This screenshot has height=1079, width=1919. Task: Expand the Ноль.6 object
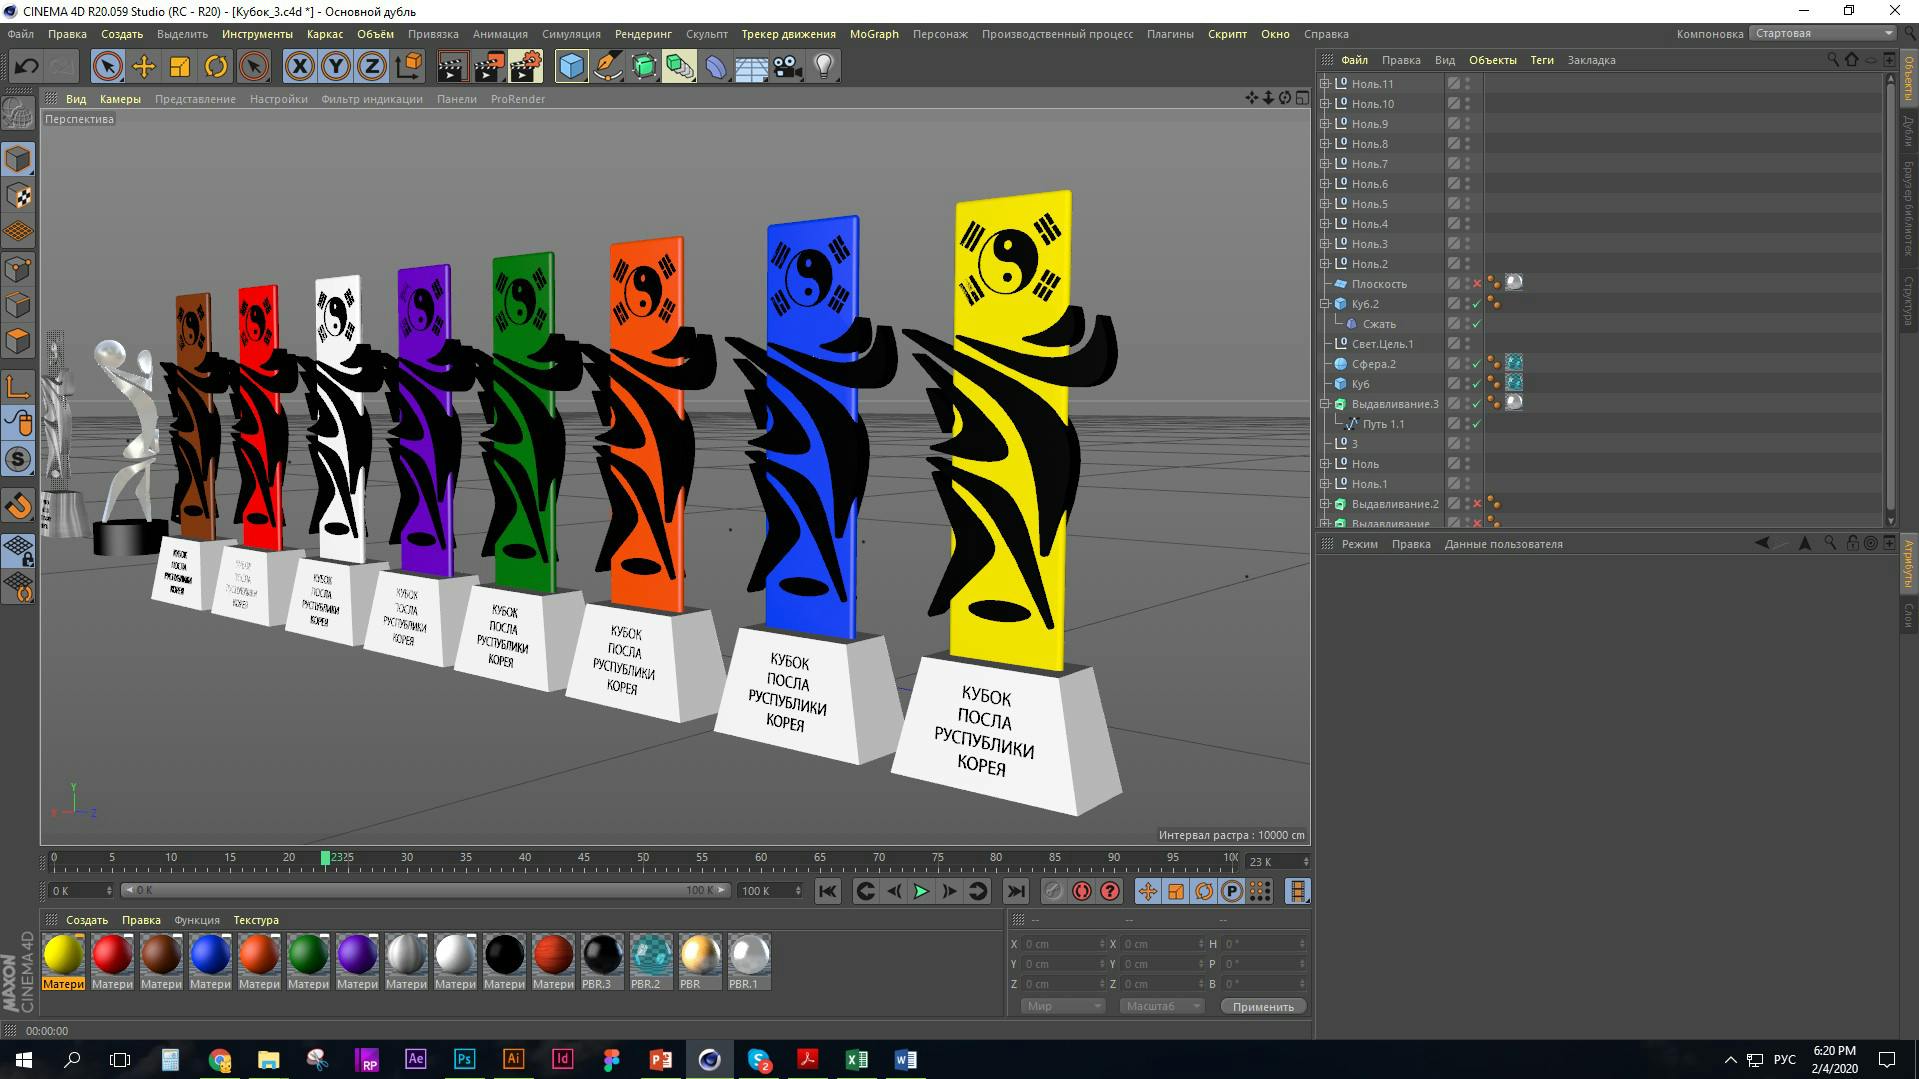coord(1325,184)
